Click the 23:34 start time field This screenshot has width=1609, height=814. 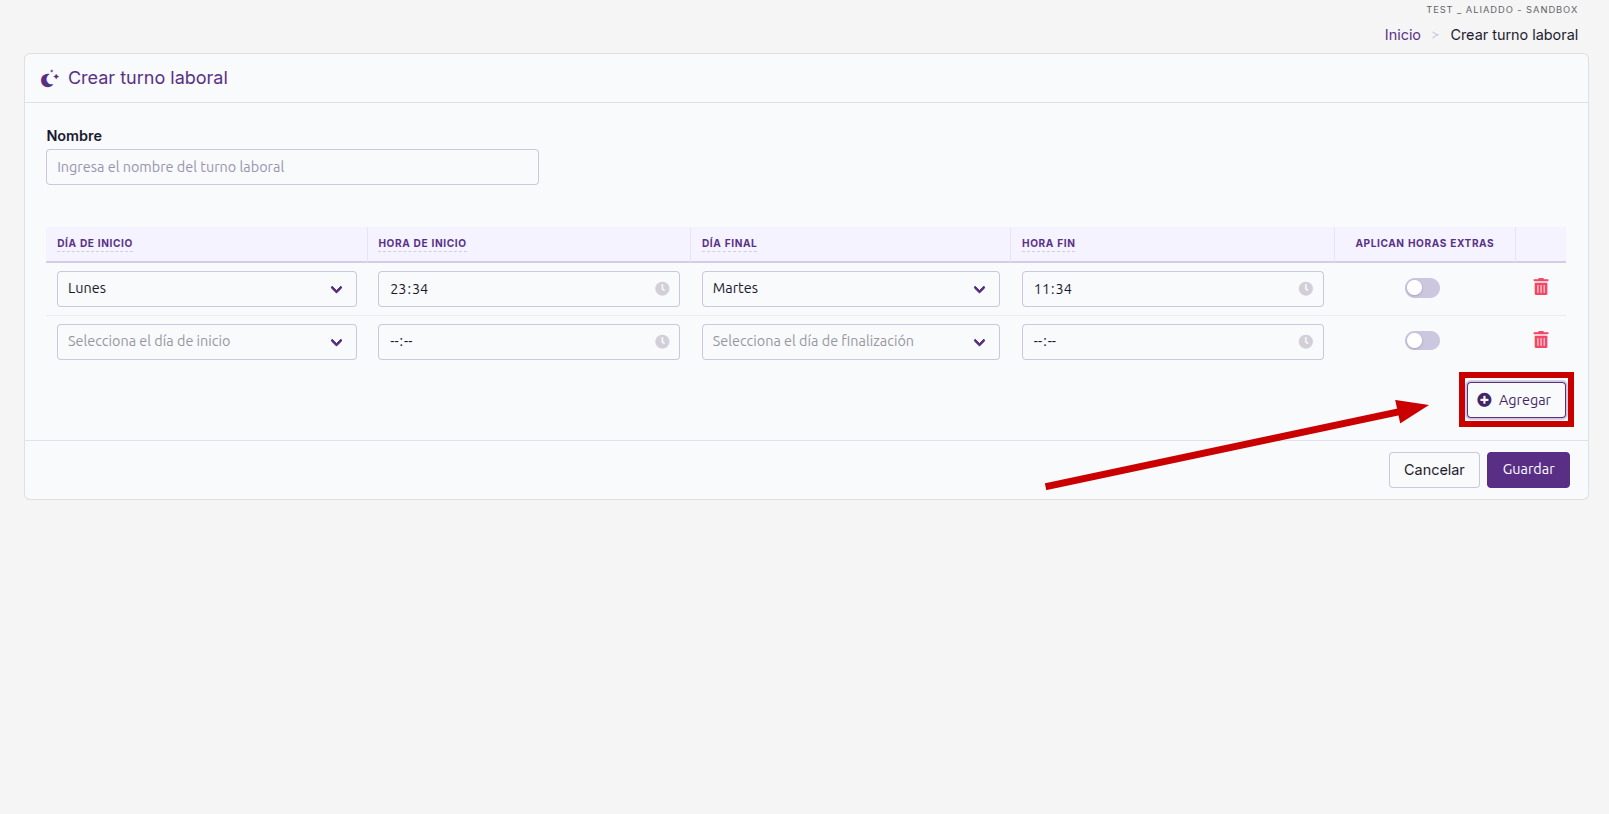[x=529, y=289]
